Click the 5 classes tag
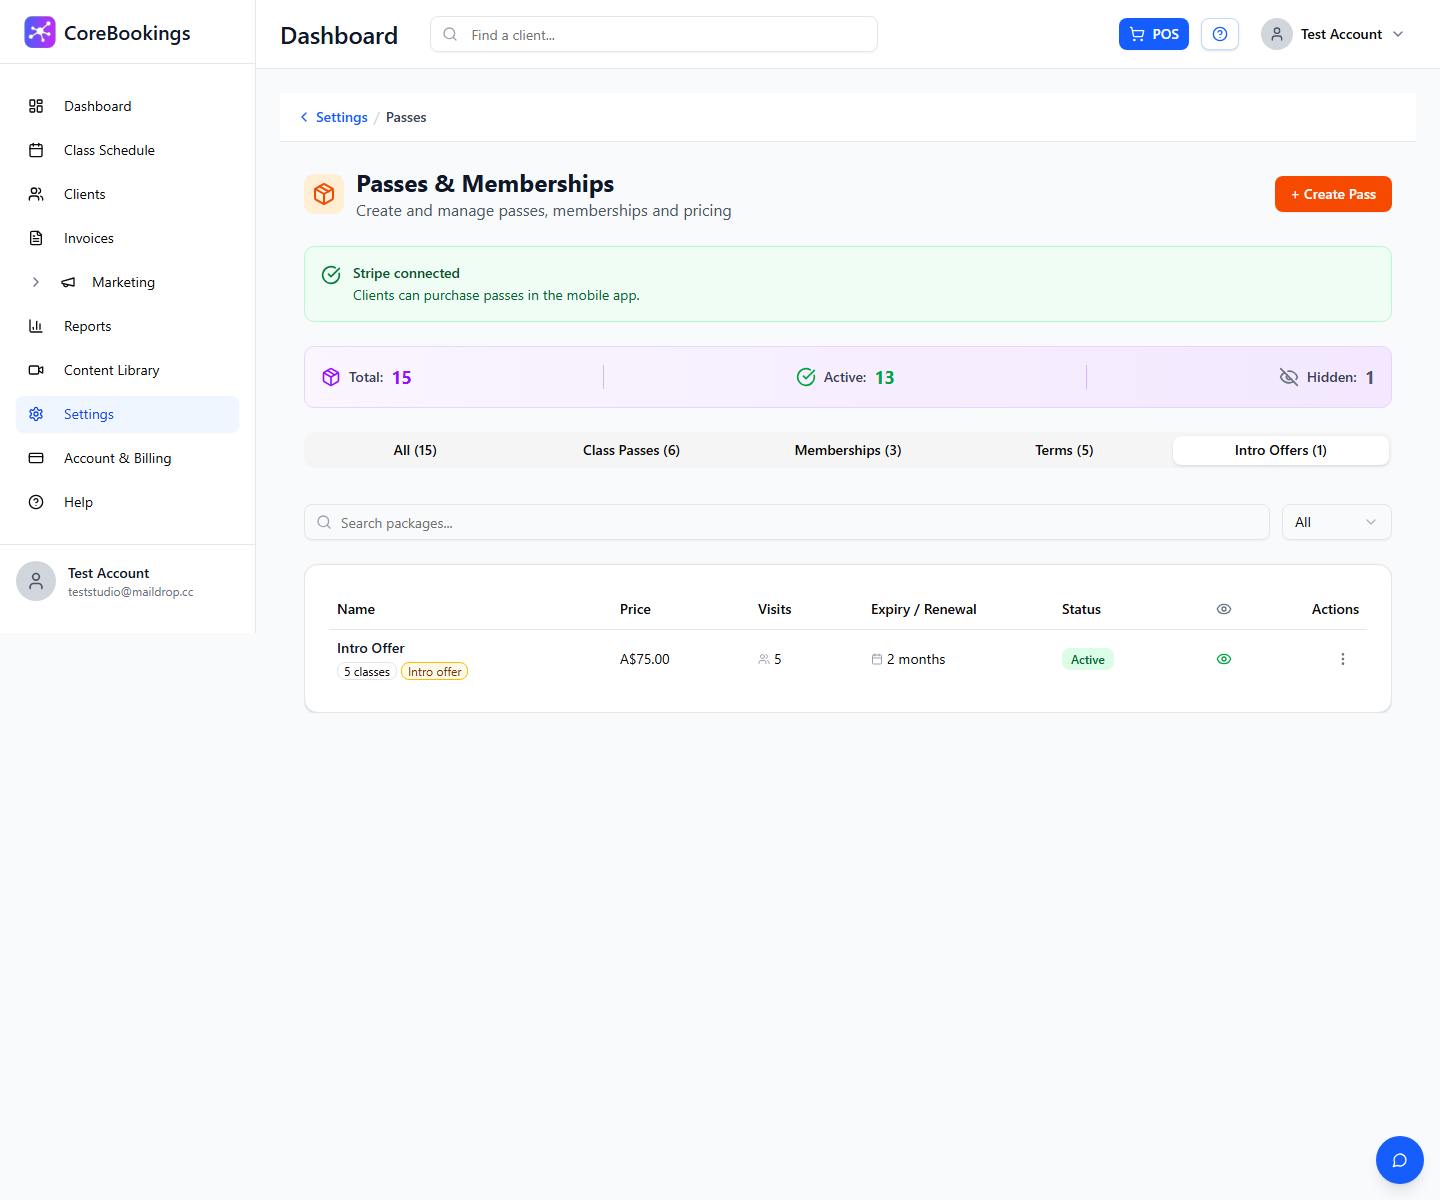The width and height of the screenshot is (1440, 1200). click(x=367, y=672)
